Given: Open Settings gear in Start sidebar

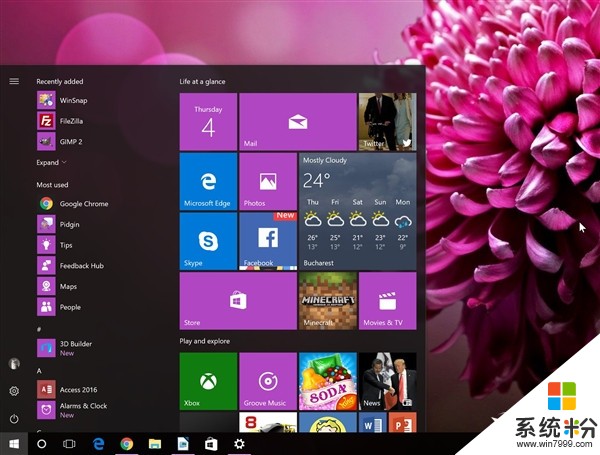Looking at the screenshot, I should (14, 391).
